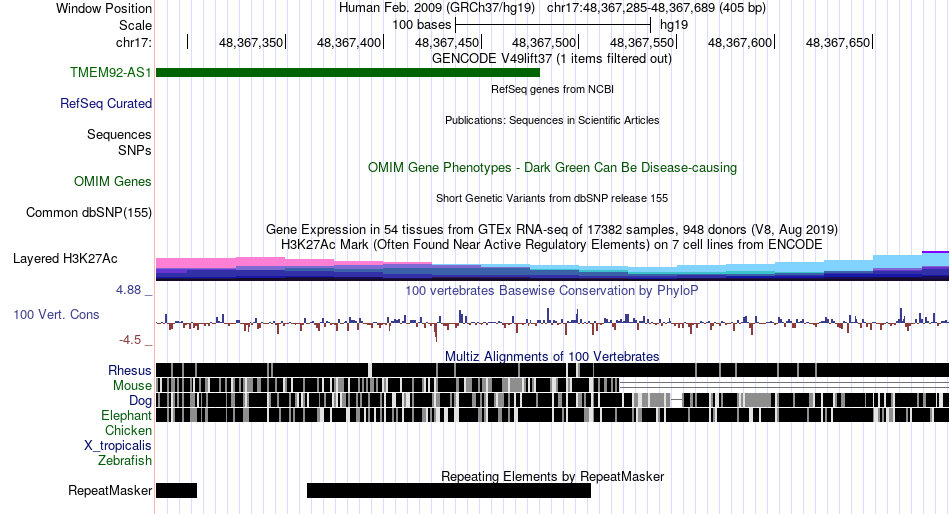
Task: Select the Mouse species label
Action: 132,386
